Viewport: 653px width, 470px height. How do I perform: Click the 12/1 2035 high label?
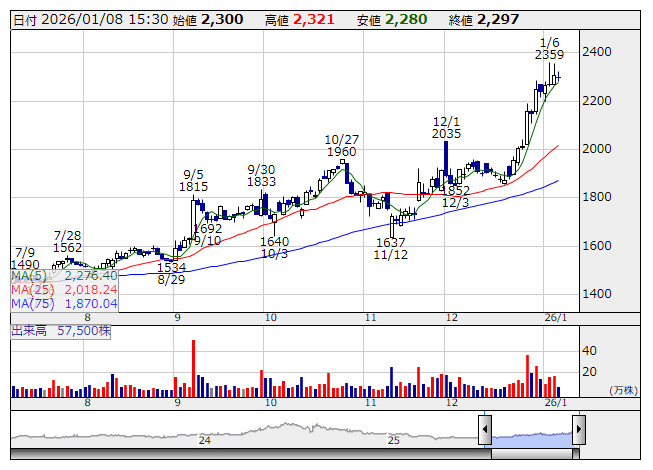click(x=446, y=128)
